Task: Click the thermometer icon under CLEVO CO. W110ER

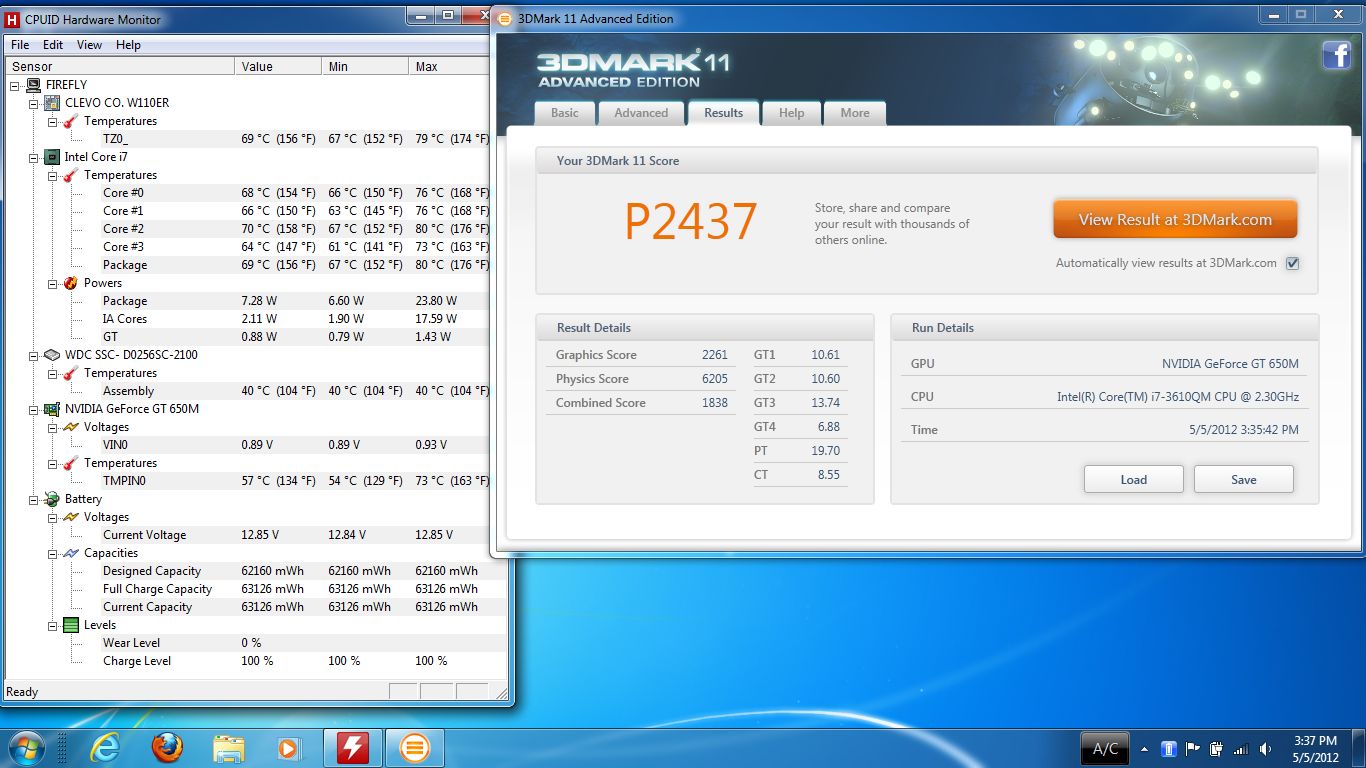Action: [71, 121]
